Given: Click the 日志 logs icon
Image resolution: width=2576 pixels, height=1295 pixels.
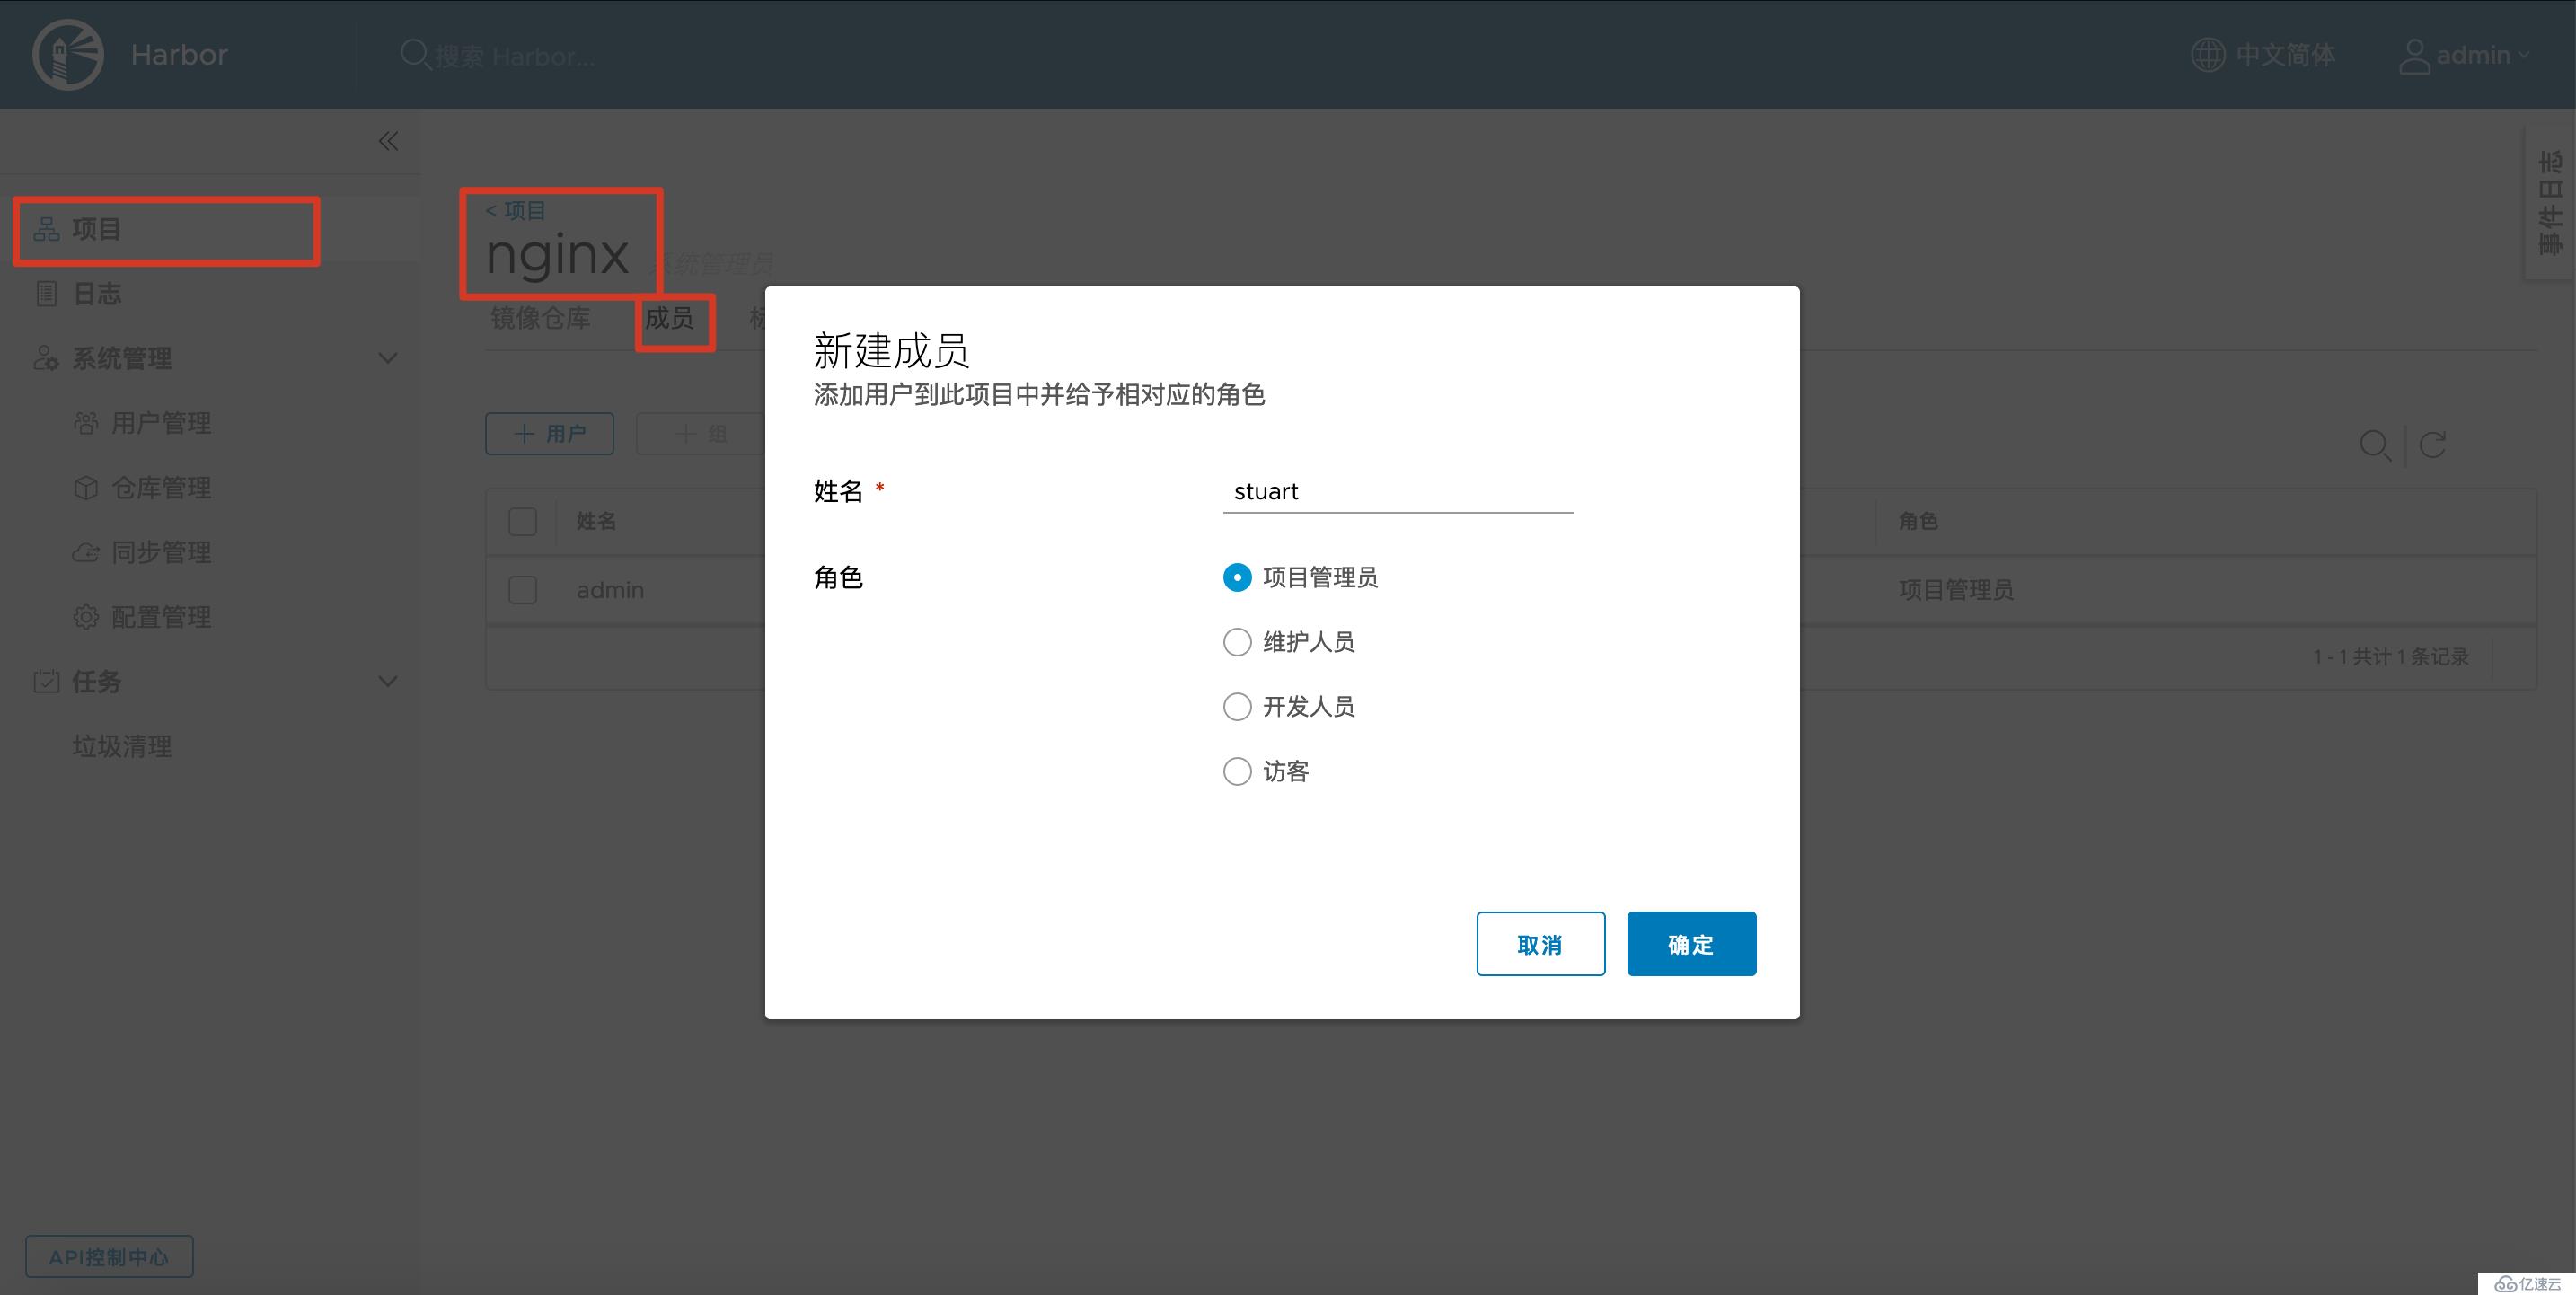Looking at the screenshot, I should click(46, 294).
